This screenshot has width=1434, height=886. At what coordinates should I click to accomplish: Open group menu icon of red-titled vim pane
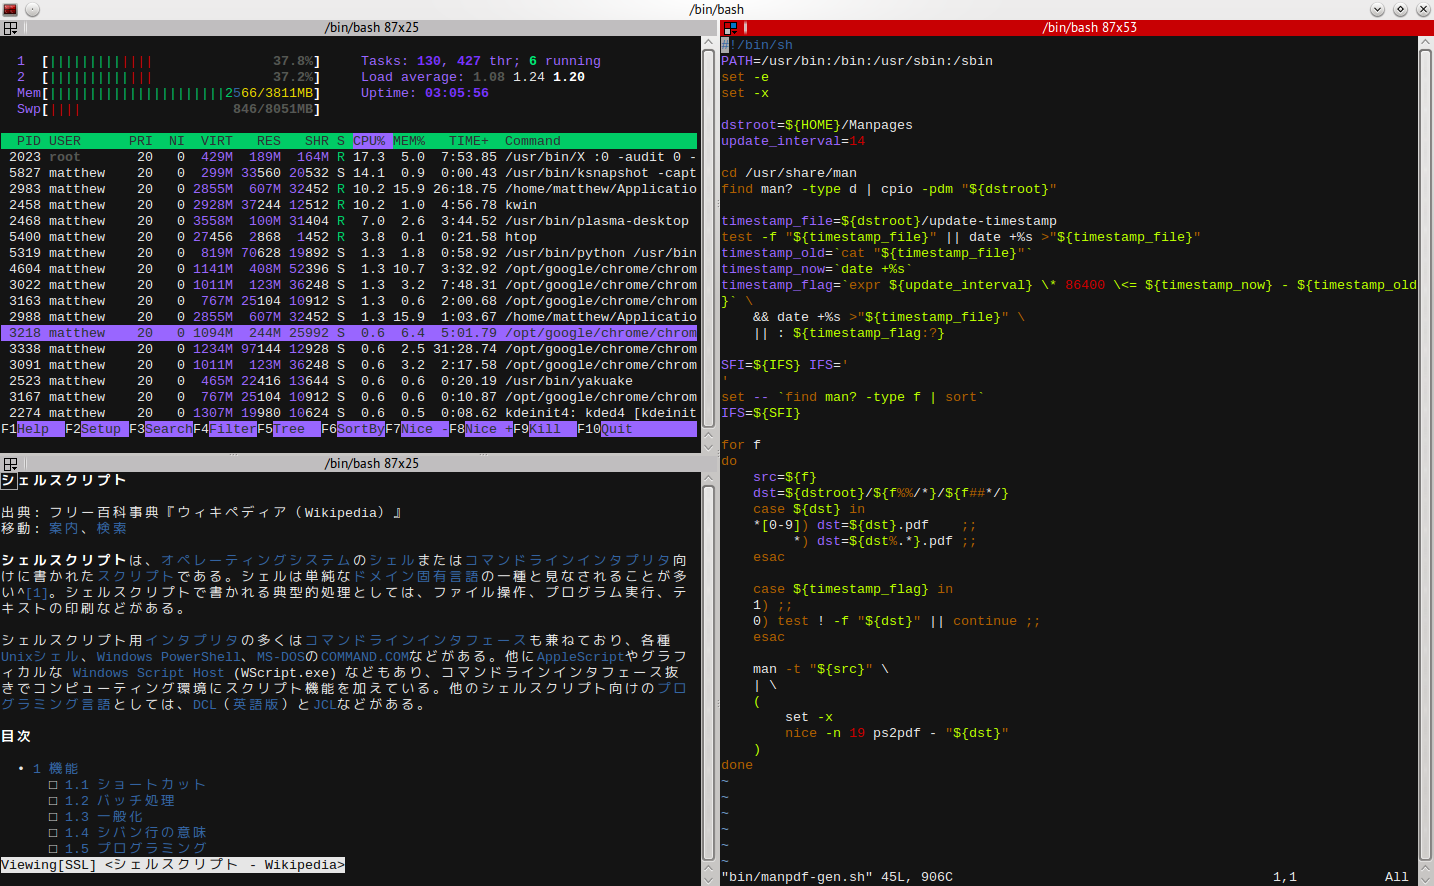(x=730, y=28)
